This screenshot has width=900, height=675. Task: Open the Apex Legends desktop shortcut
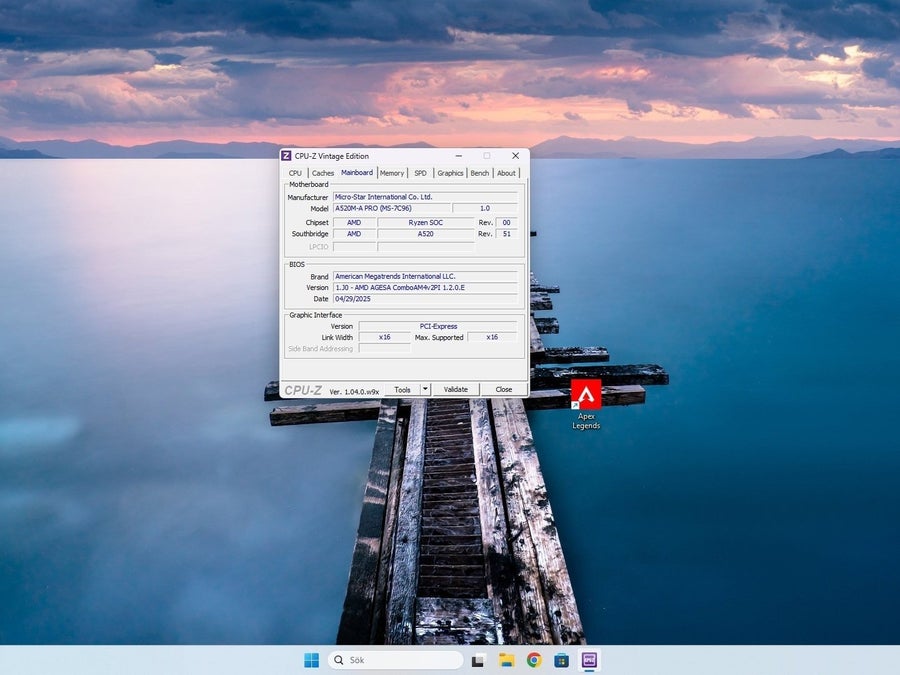pyautogui.click(x=586, y=404)
